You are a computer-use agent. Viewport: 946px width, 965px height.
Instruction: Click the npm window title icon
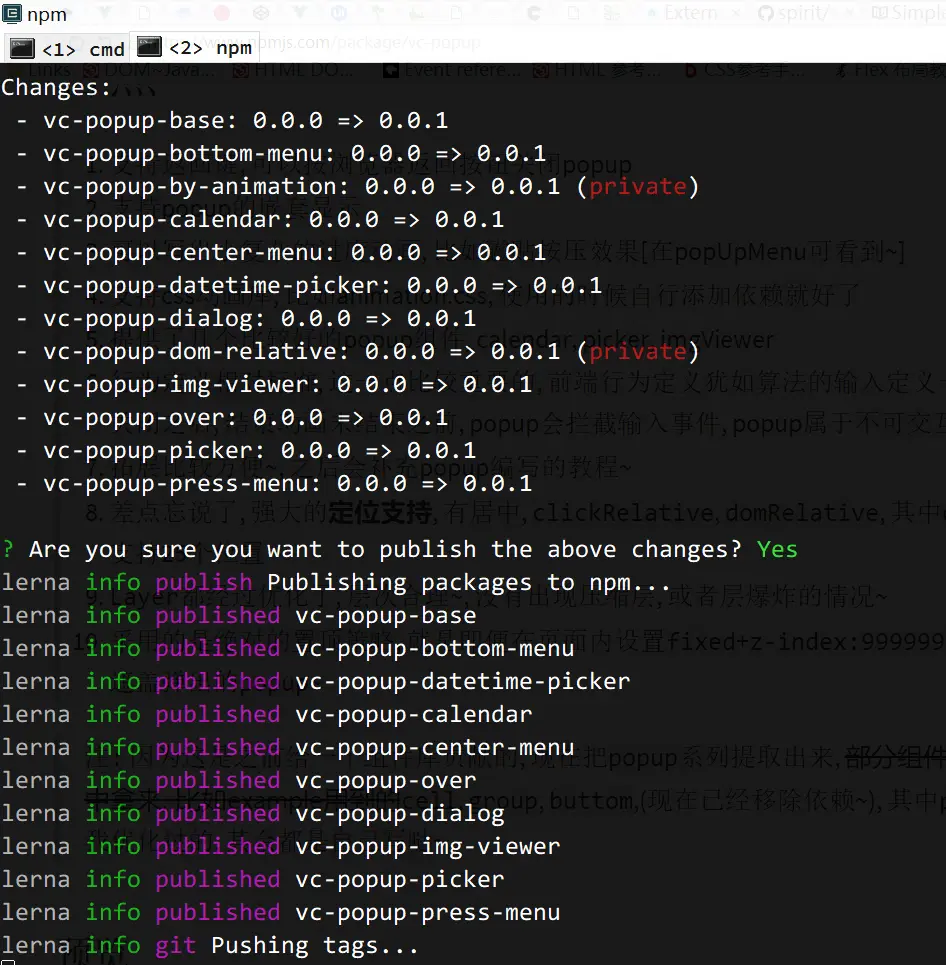[x=12, y=14]
